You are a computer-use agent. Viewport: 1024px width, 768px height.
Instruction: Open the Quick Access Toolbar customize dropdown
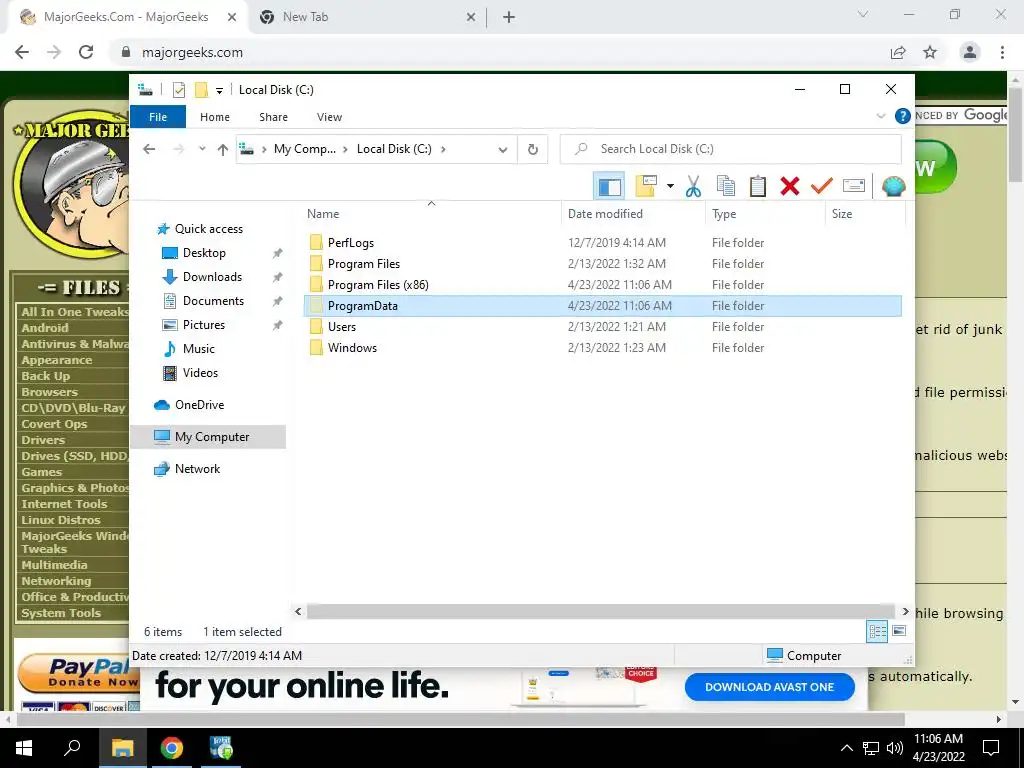click(219, 91)
